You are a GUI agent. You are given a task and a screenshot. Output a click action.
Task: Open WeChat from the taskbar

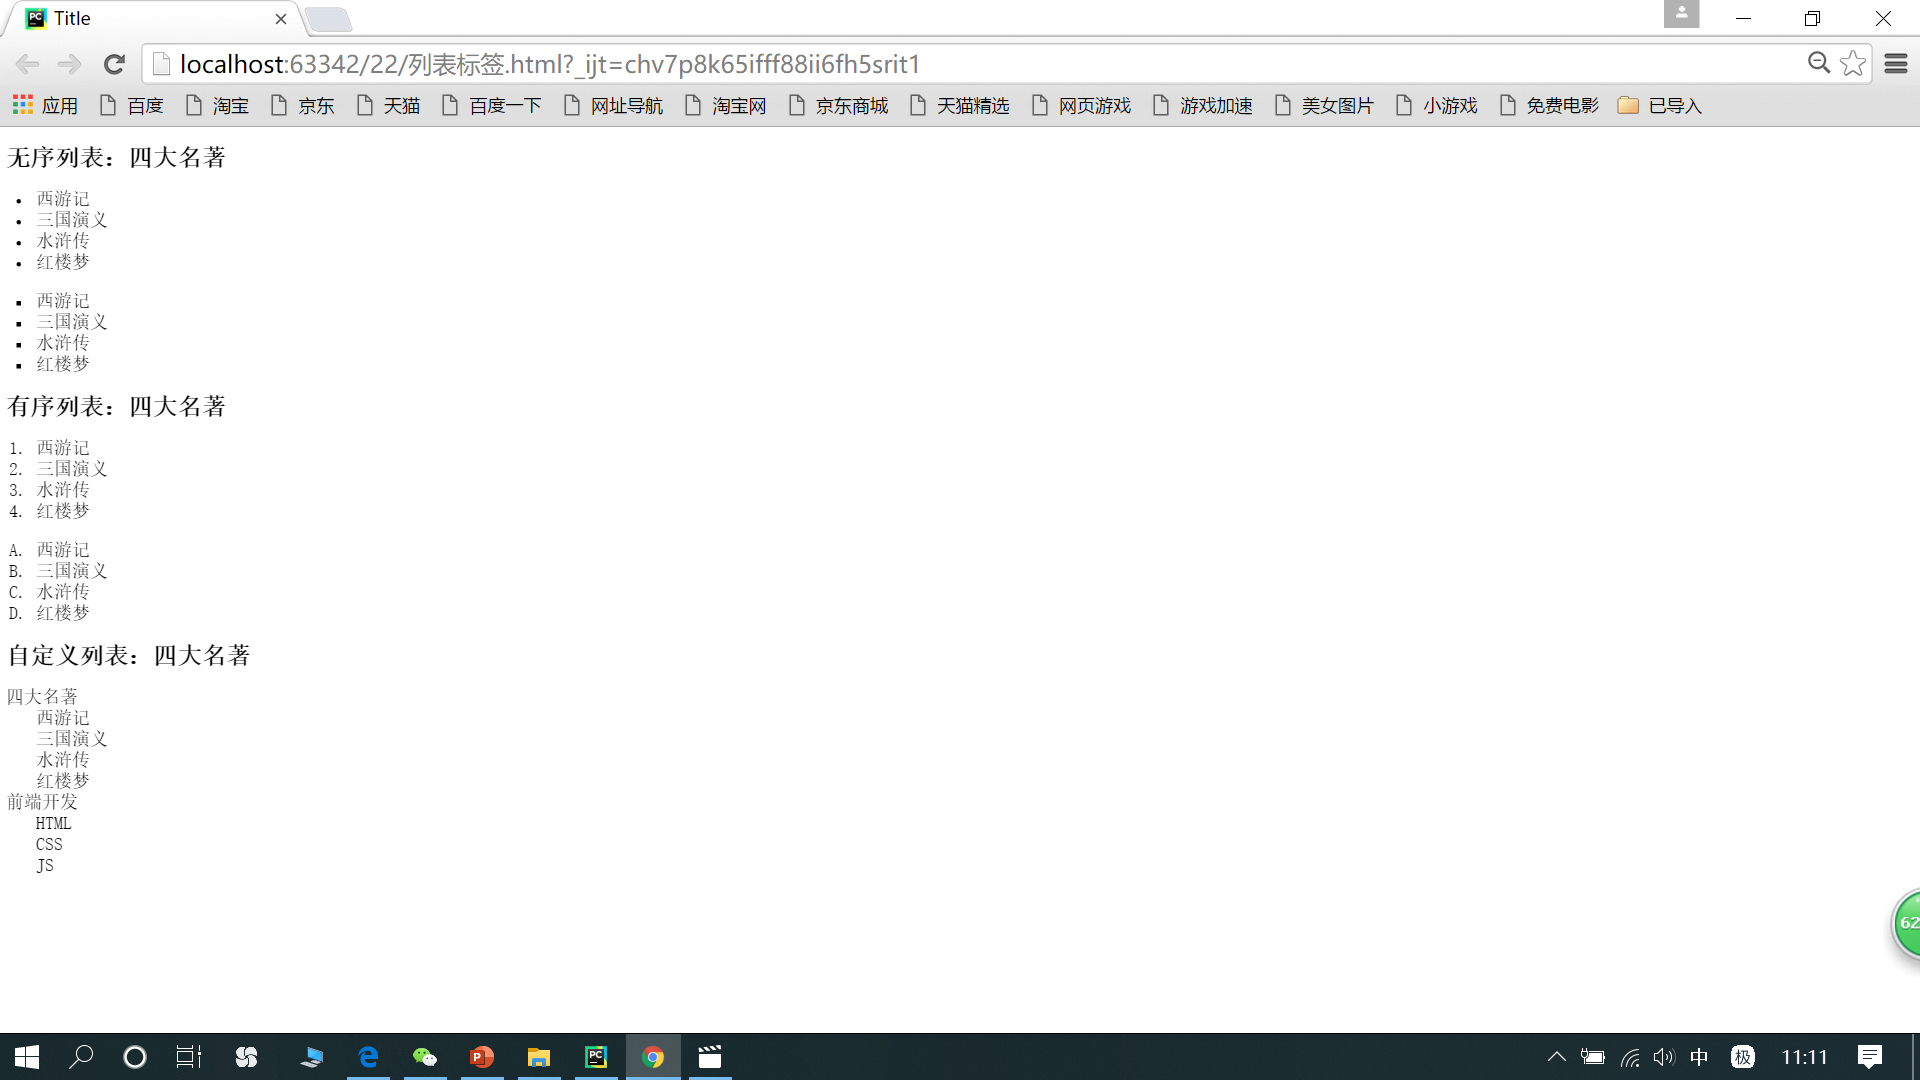(x=425, y=1057)
